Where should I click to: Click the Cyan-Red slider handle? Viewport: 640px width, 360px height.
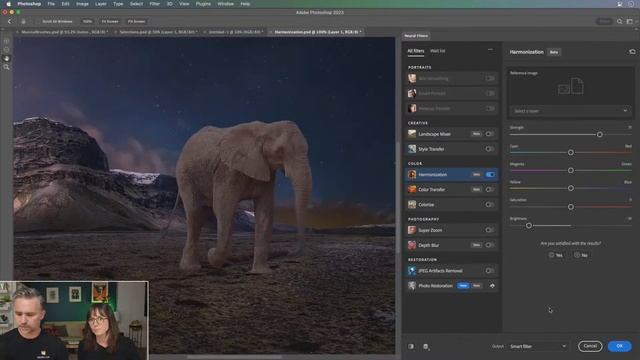click(571, 152)
